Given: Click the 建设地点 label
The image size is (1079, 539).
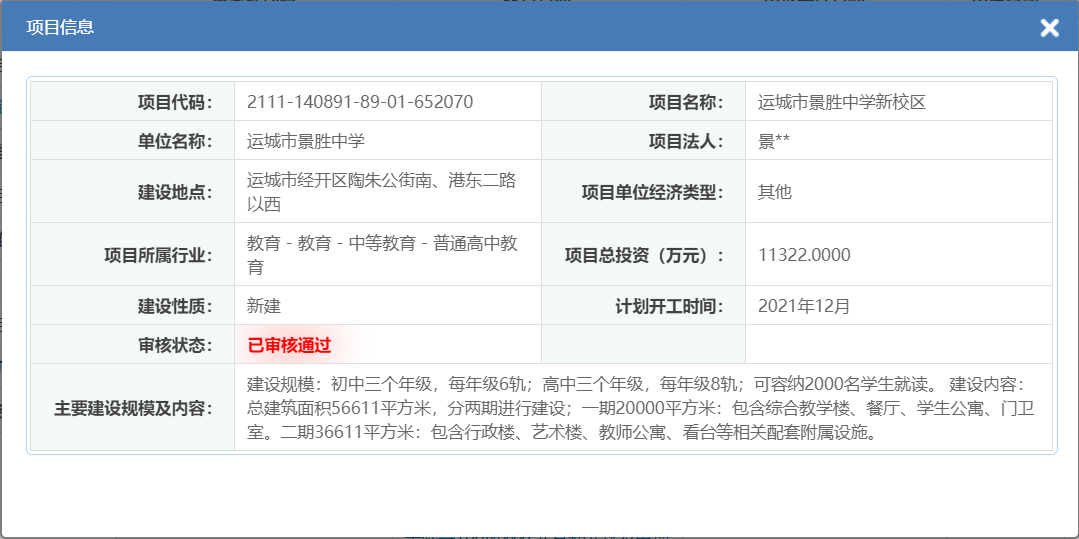Looking at the screenshot, I should pyautogui.click(x=175, y=192).
